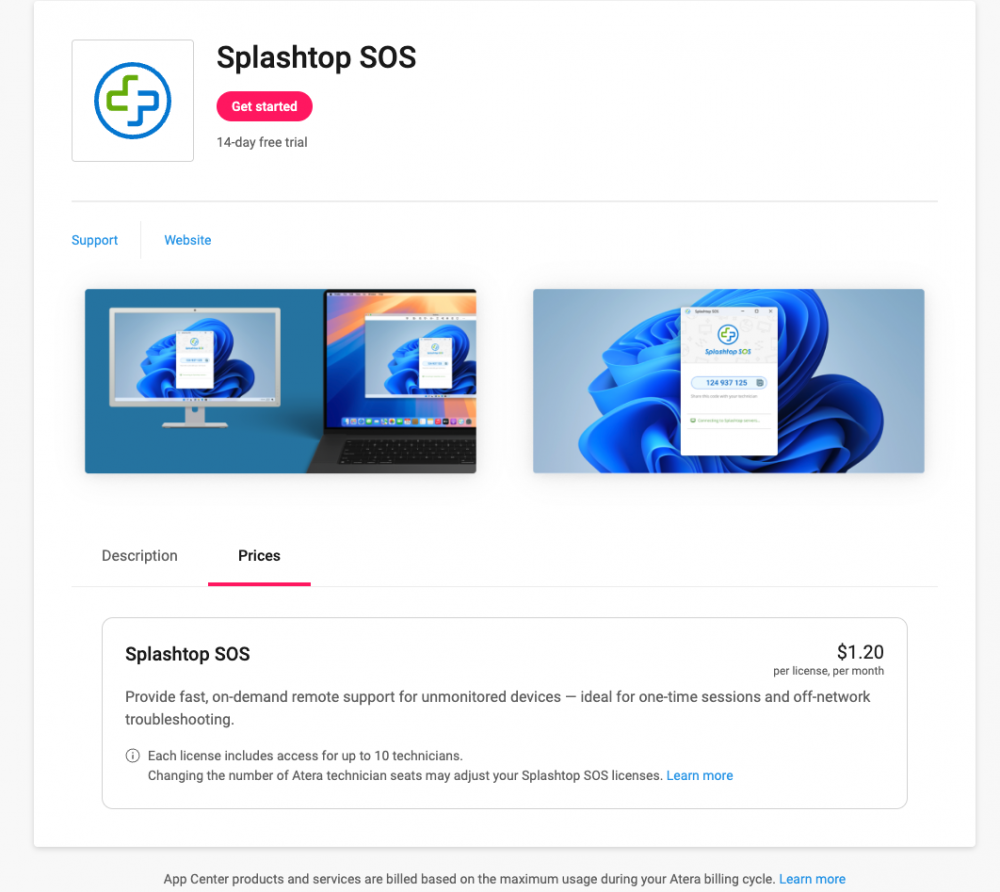
Task: Click the macOS dock shown on laptop image
Action: click(x=406, y=421)
